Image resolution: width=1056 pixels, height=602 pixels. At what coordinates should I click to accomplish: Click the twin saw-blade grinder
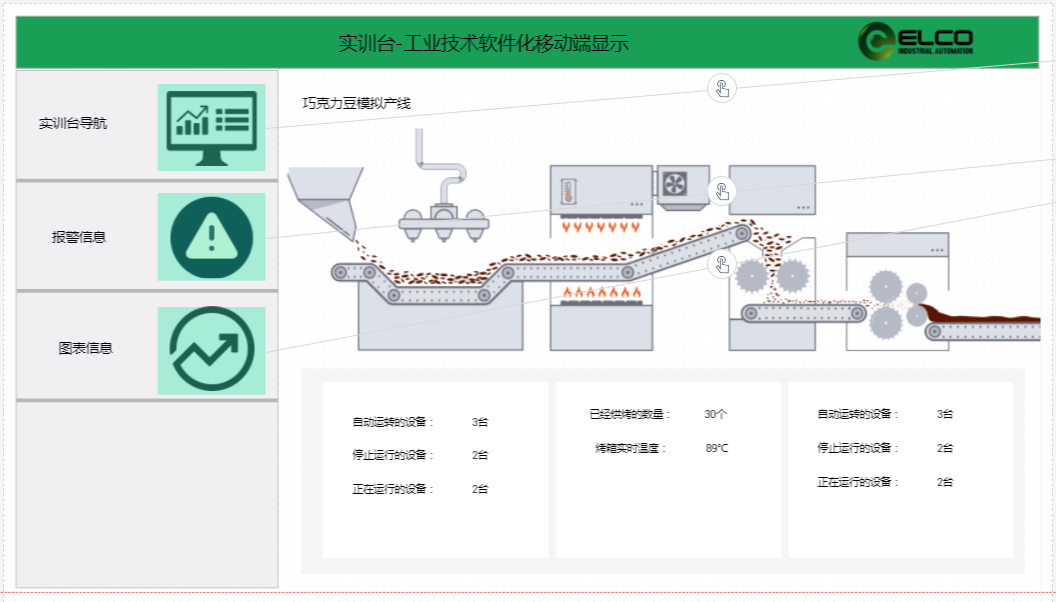click(772, 274)
